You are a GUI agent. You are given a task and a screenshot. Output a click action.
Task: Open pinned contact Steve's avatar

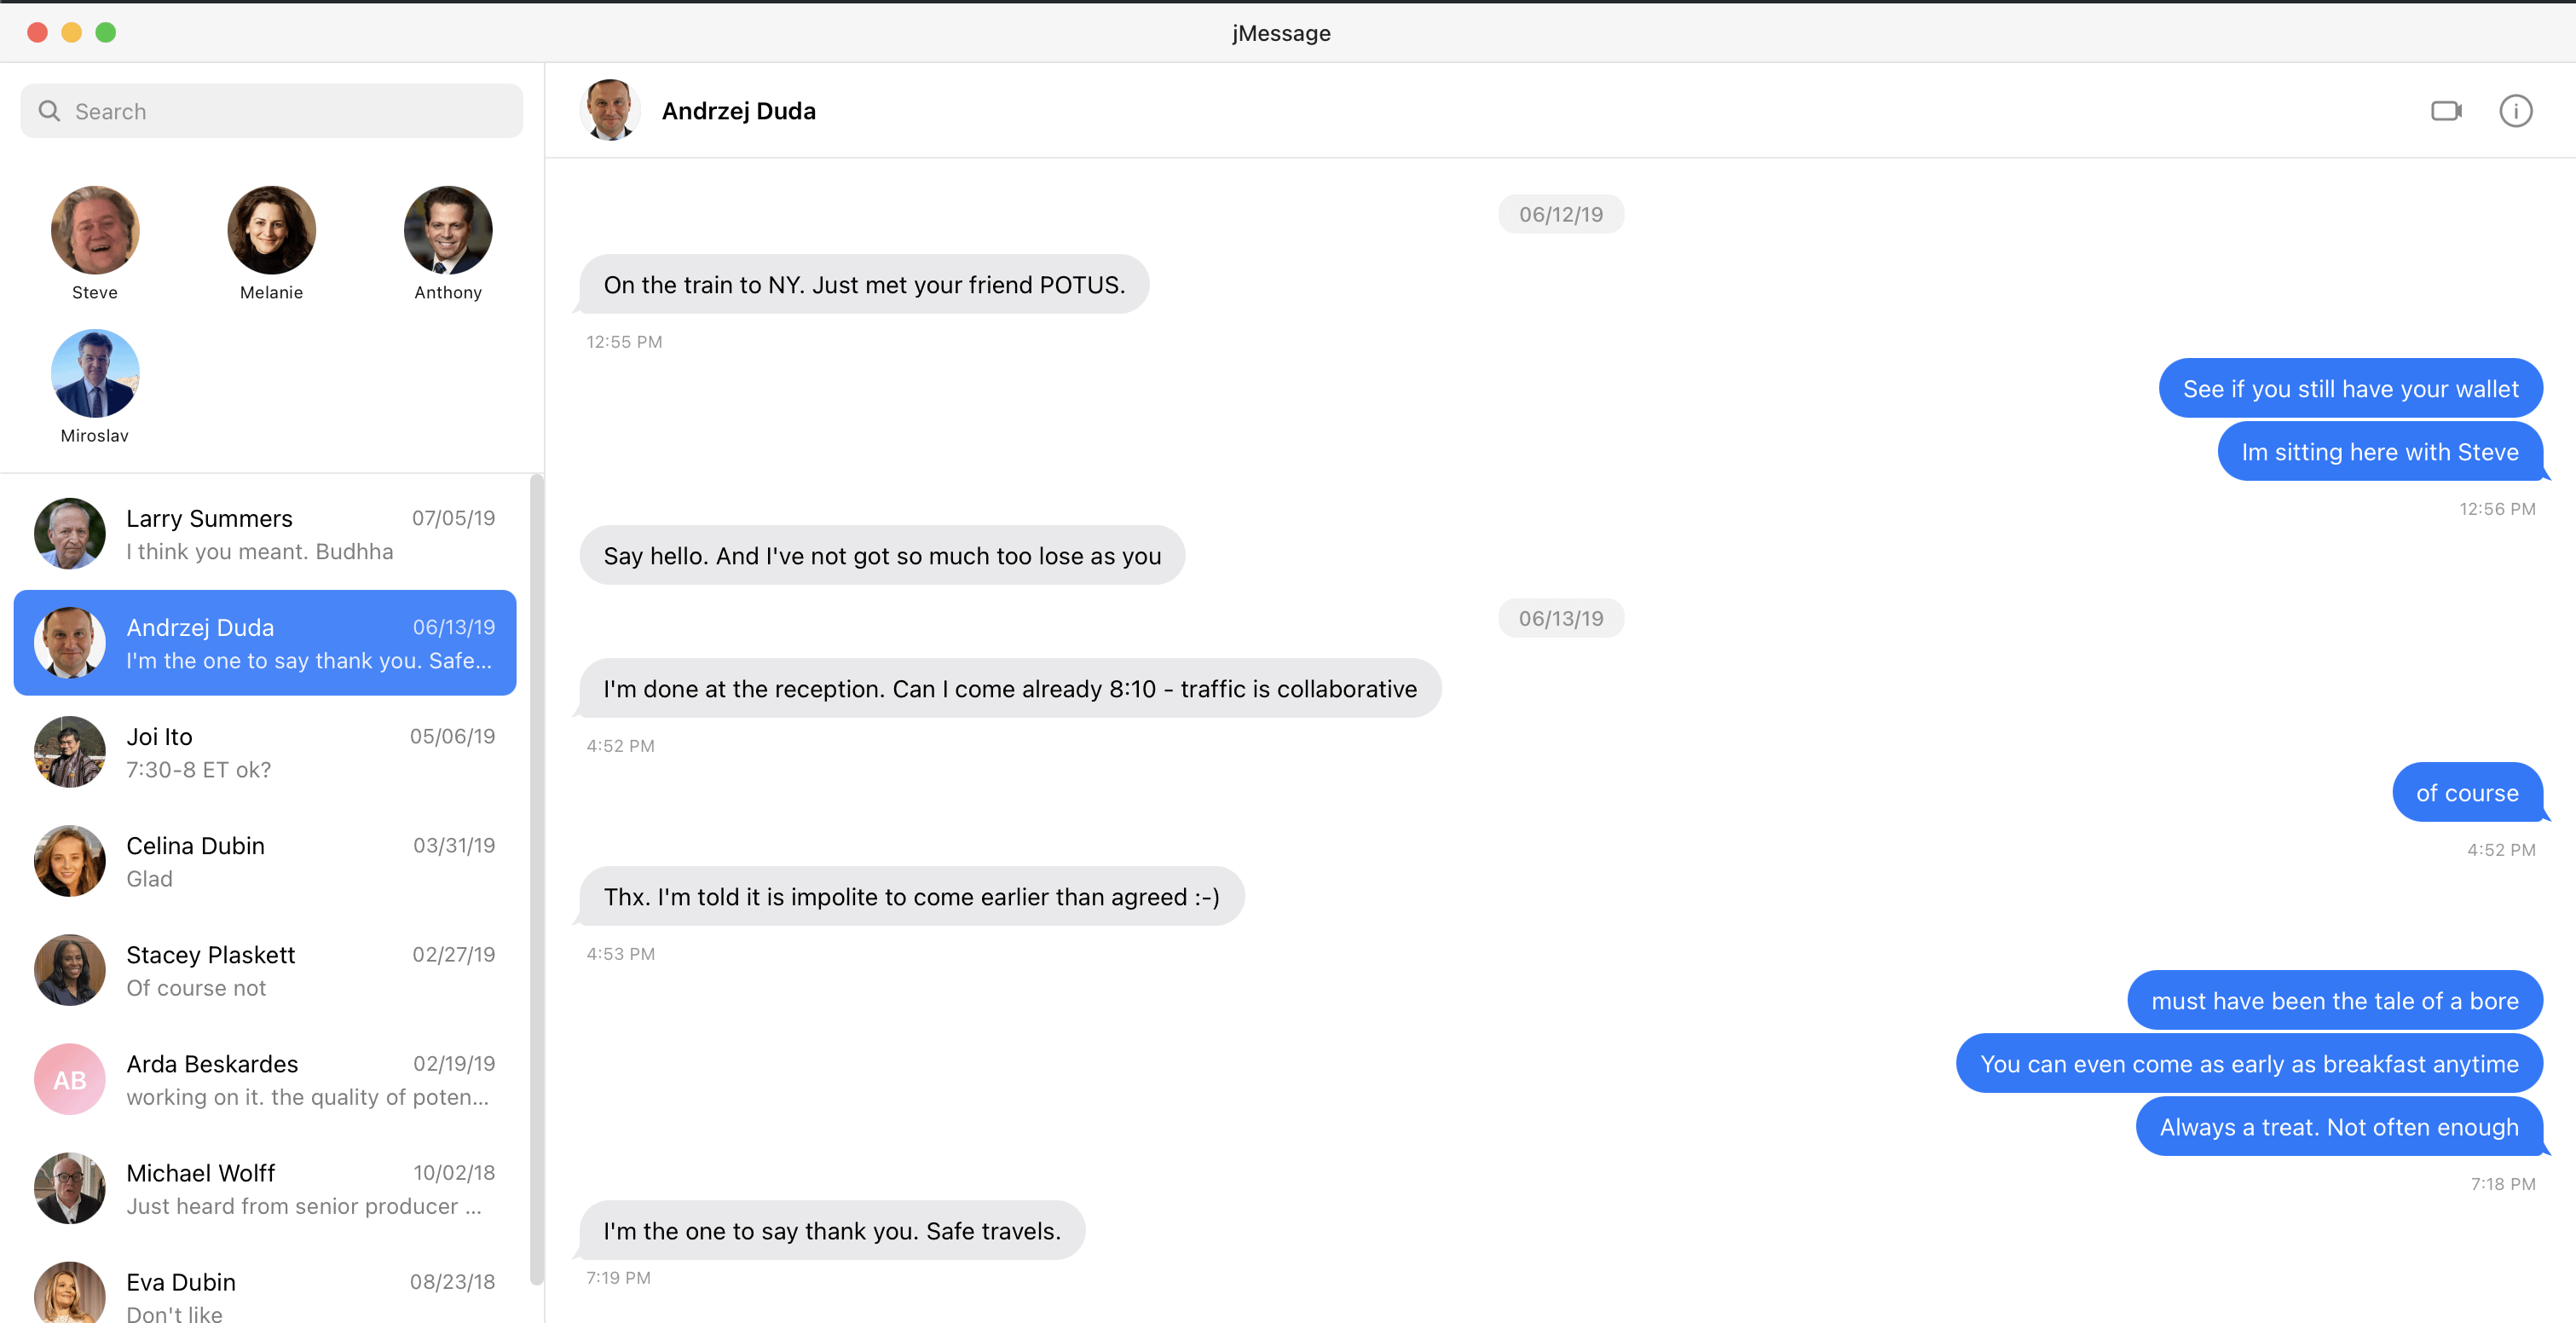click(95, 230)
